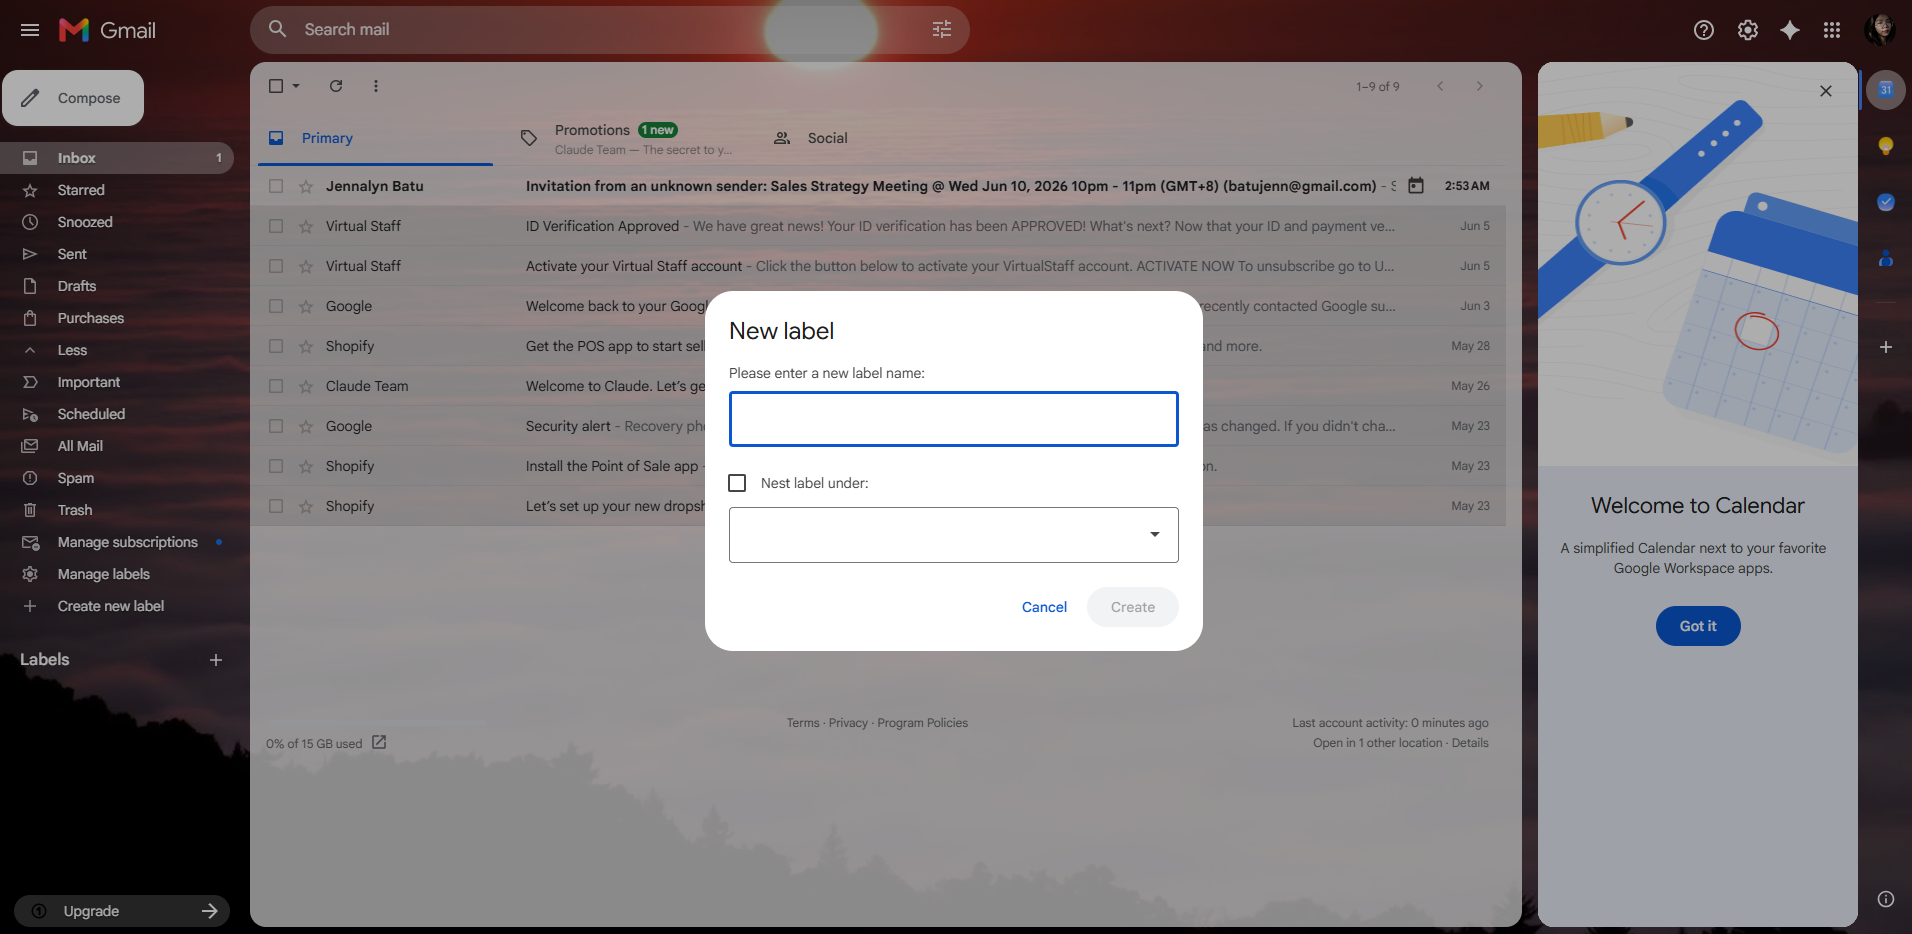
Task: Click the info icon at bottom right
Action: [x=1886, y=899]
